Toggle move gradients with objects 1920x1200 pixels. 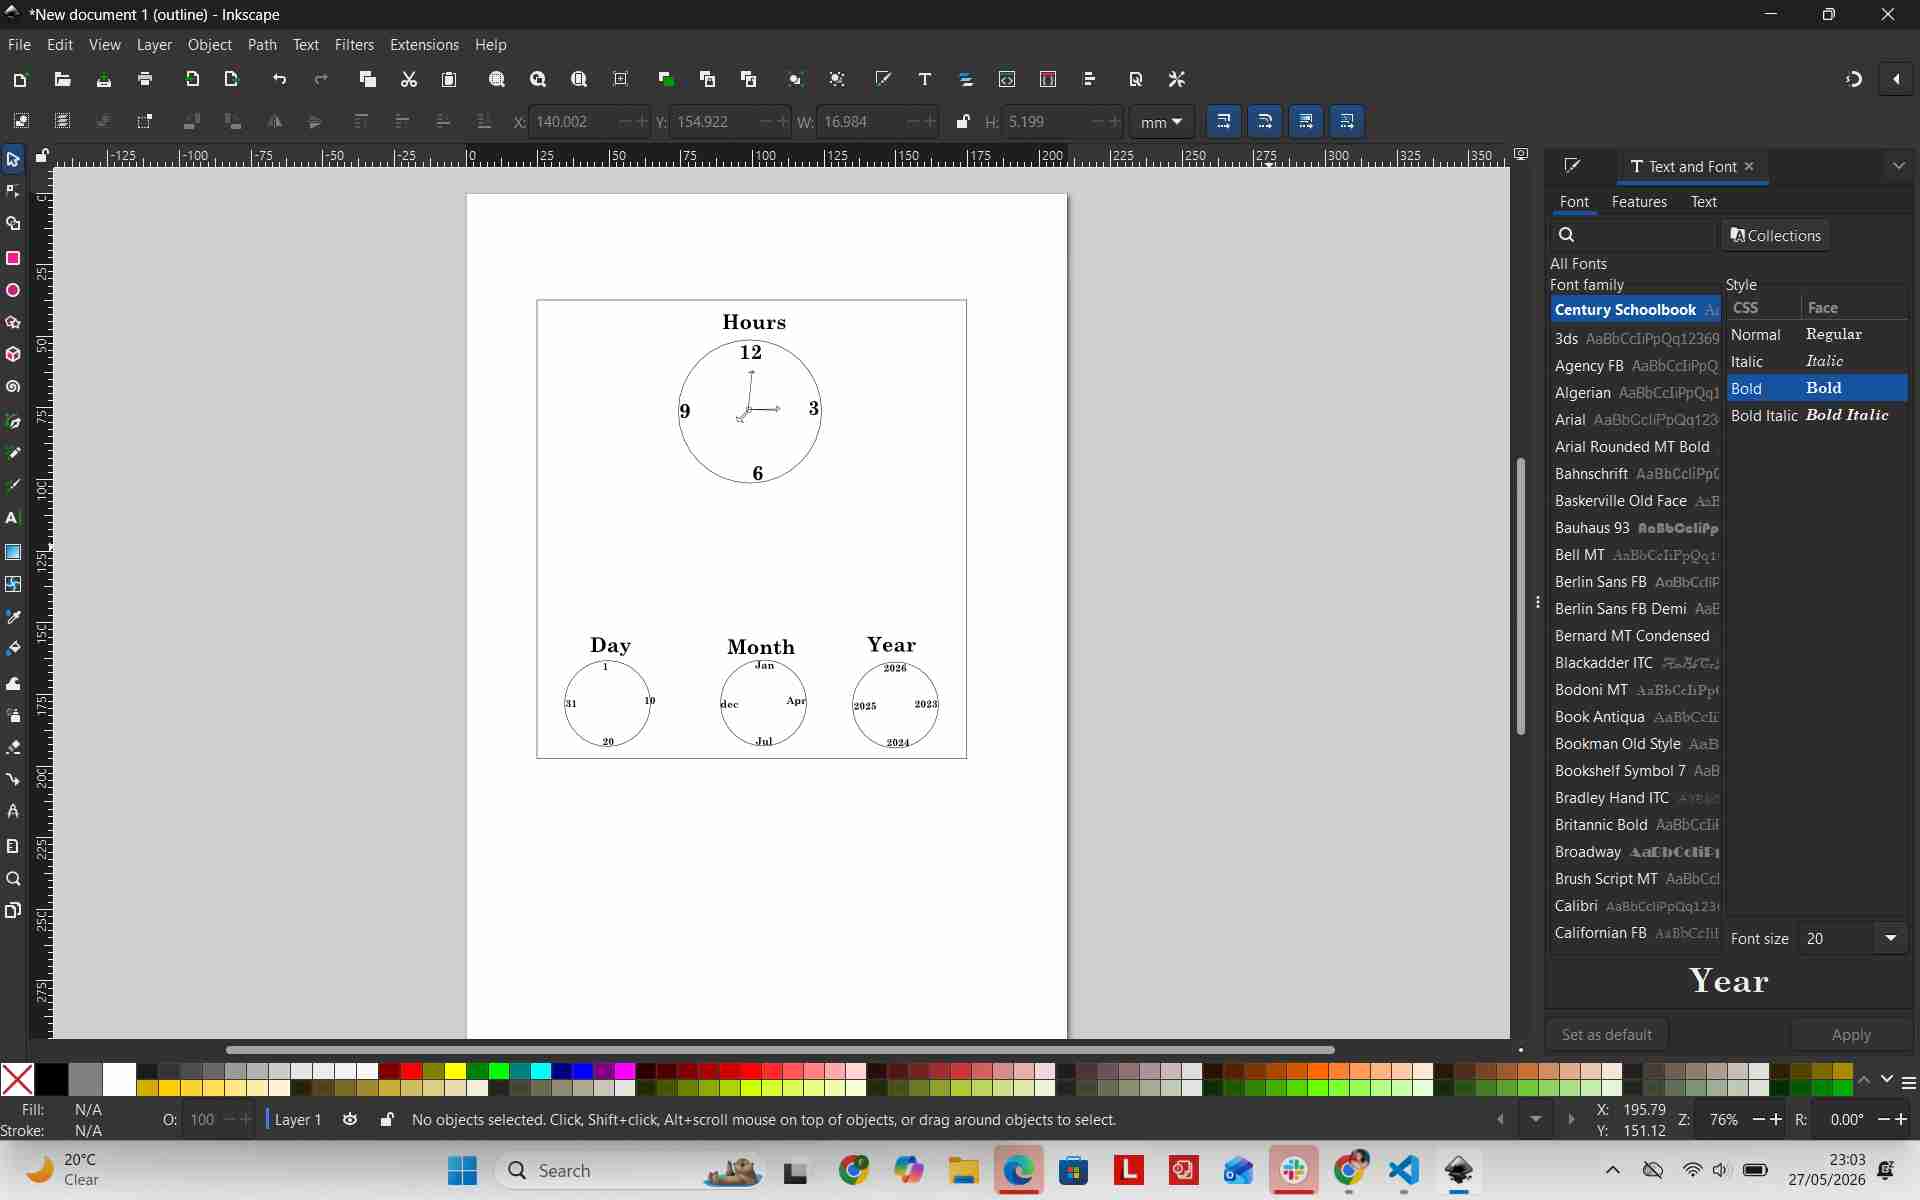1306,122
